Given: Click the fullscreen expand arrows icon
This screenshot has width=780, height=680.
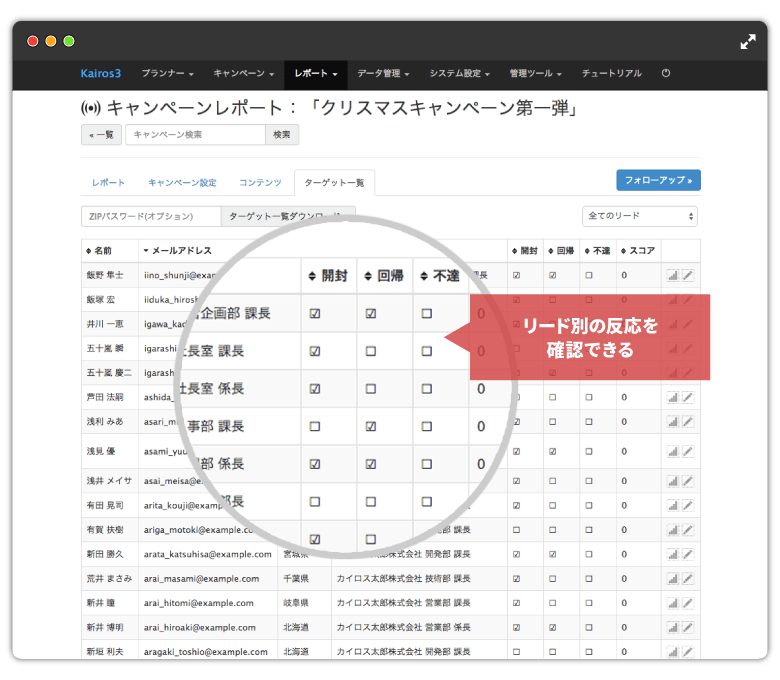Looking at the screenshot, I should point(748,42).
